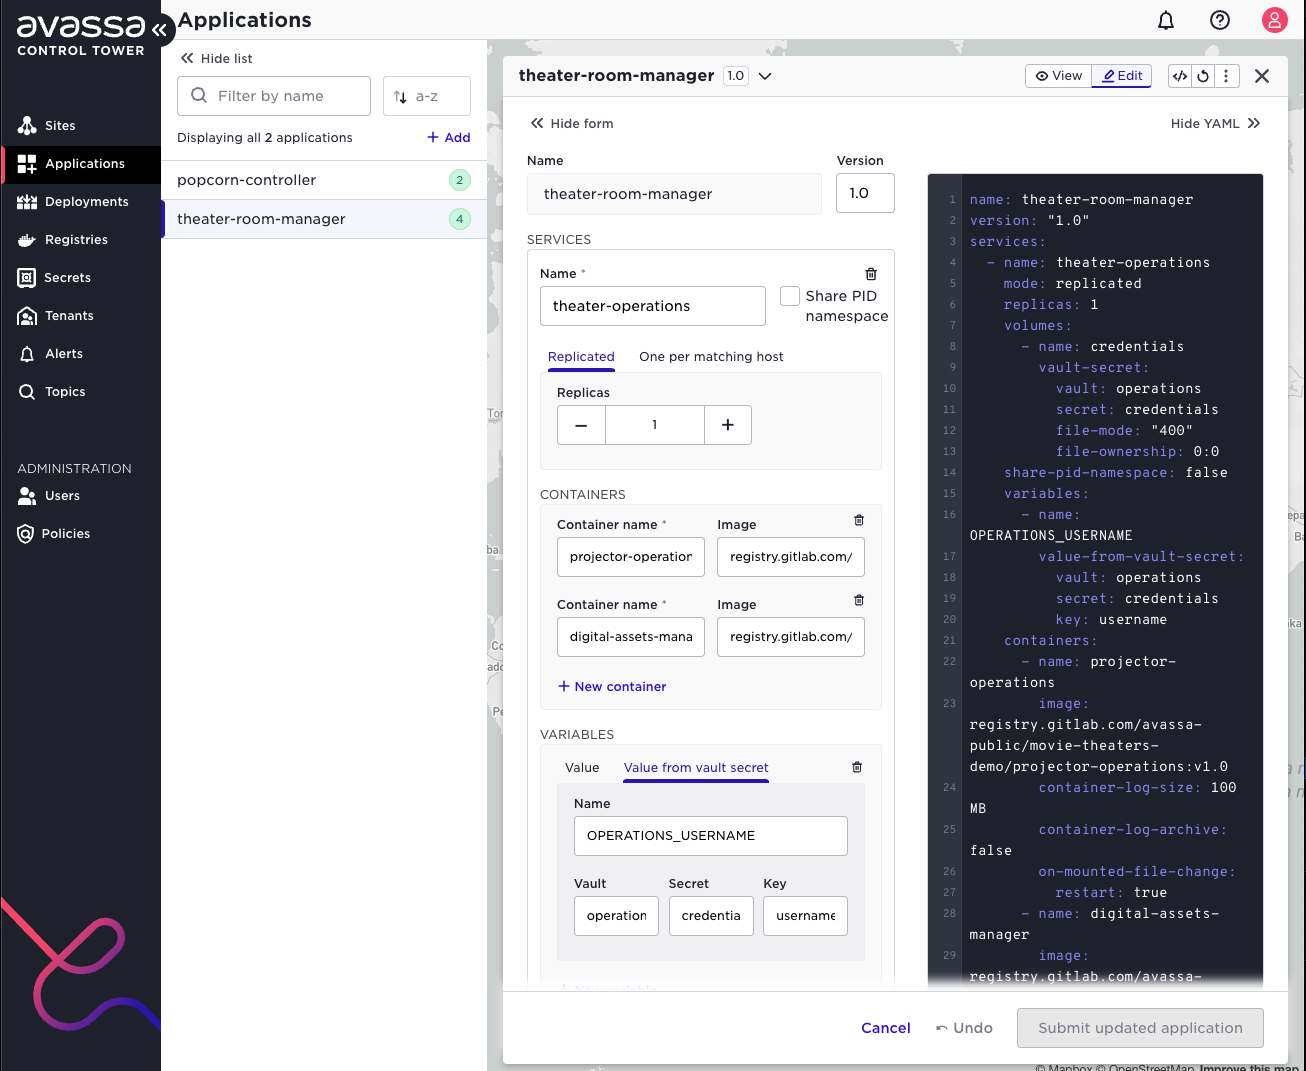Edit image field of digital-assets-manager container
Image resolution: width=1306 pixels, height=1071 pixels.
791,637
